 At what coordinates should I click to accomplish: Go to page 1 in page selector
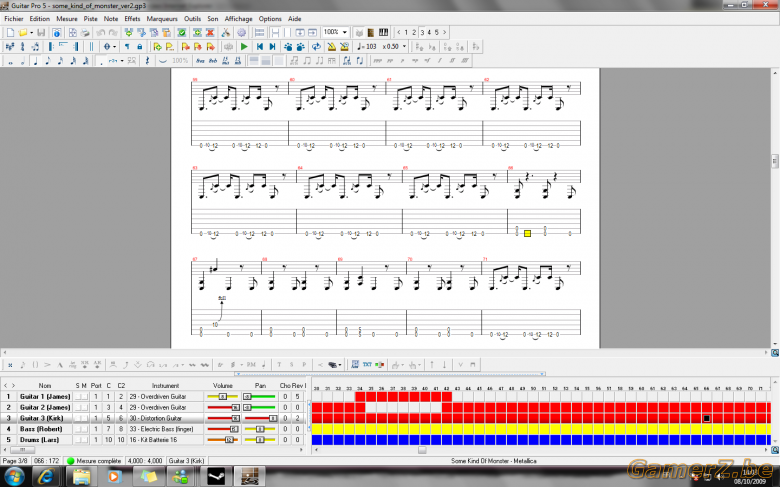tap(406, 32)
